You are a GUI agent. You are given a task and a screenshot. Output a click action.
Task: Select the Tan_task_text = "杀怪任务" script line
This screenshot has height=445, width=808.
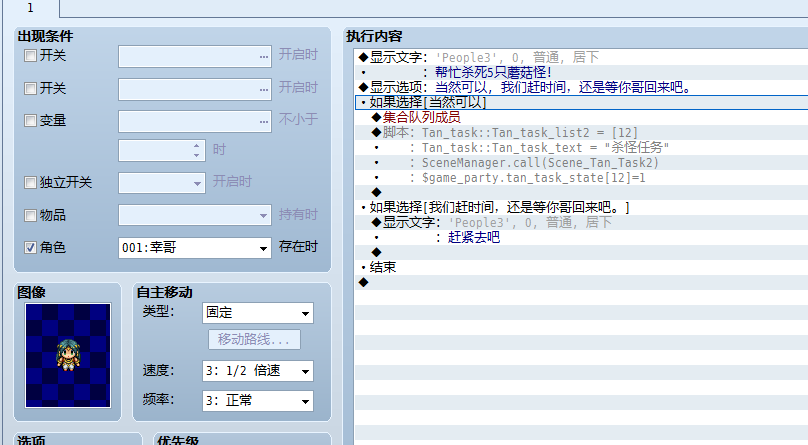click(x=581, y=147)
